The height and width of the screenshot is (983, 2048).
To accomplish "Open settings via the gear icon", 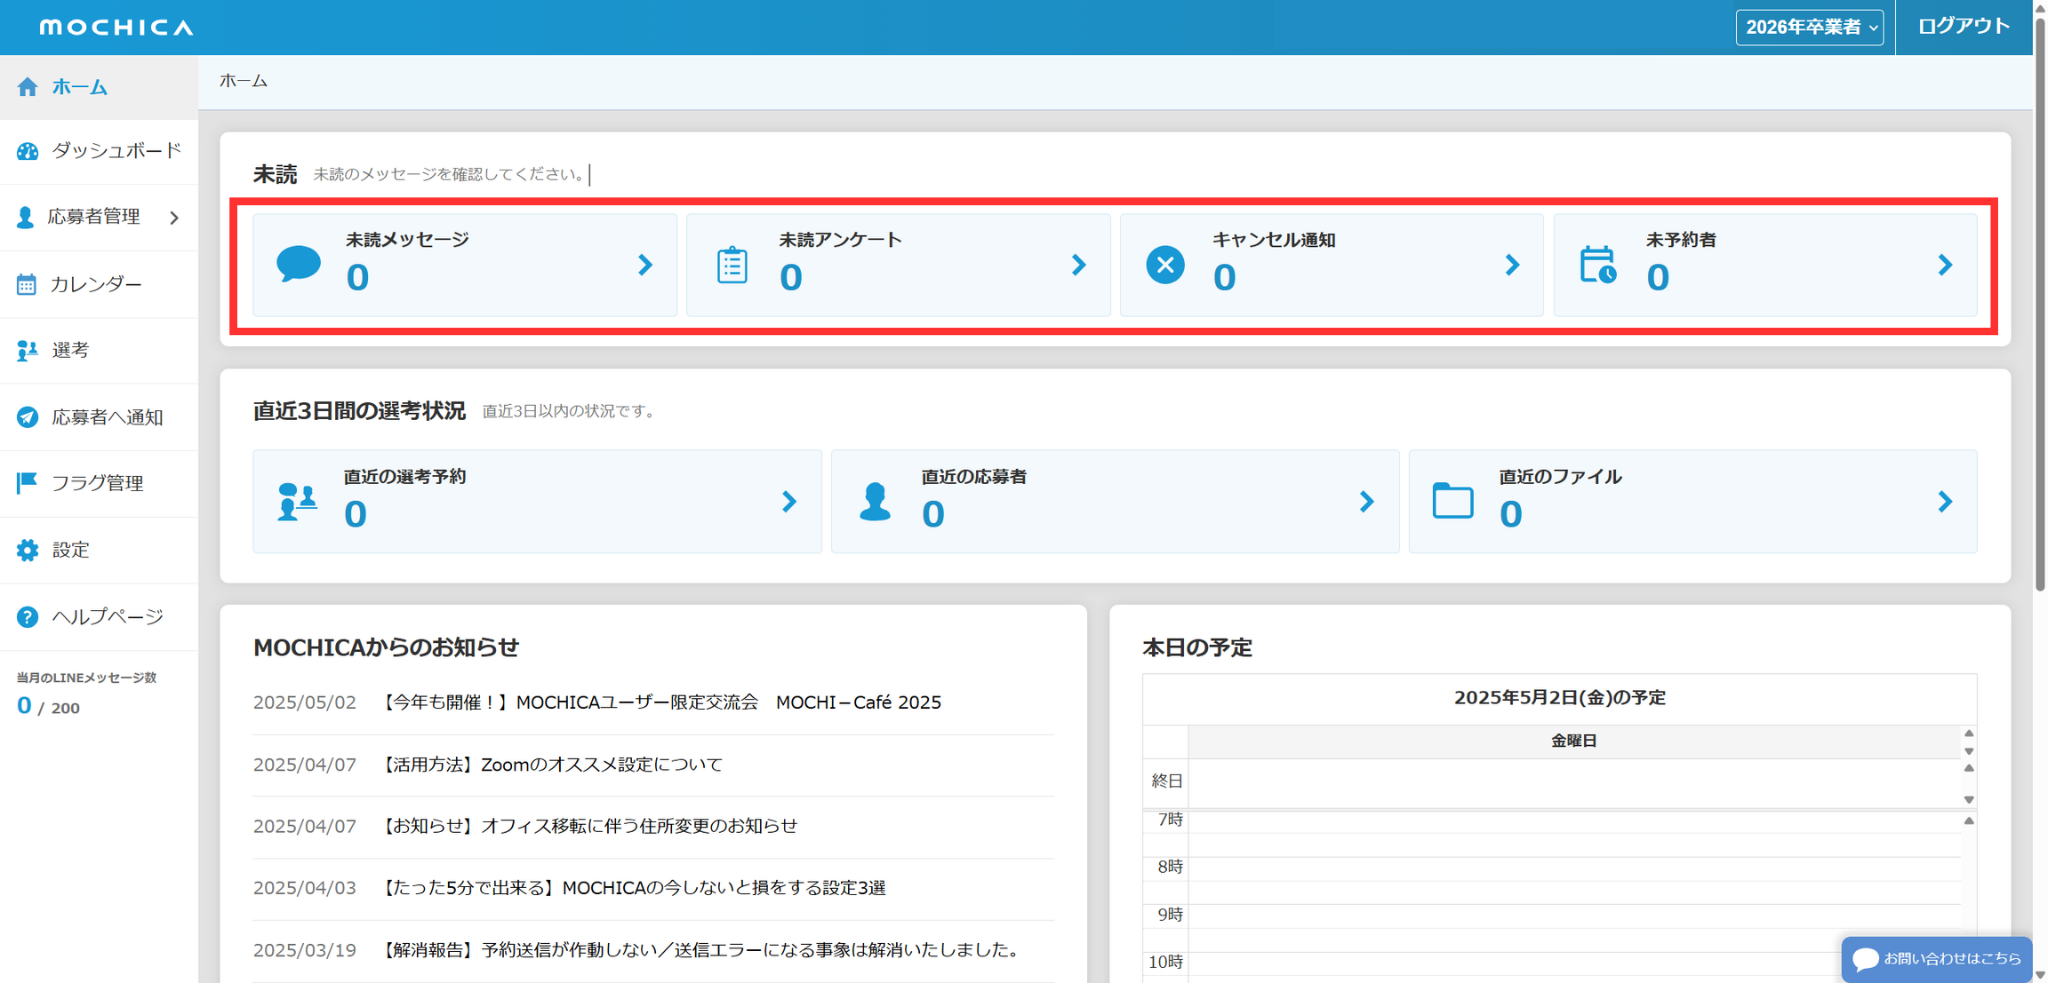I will click(27, 550).
